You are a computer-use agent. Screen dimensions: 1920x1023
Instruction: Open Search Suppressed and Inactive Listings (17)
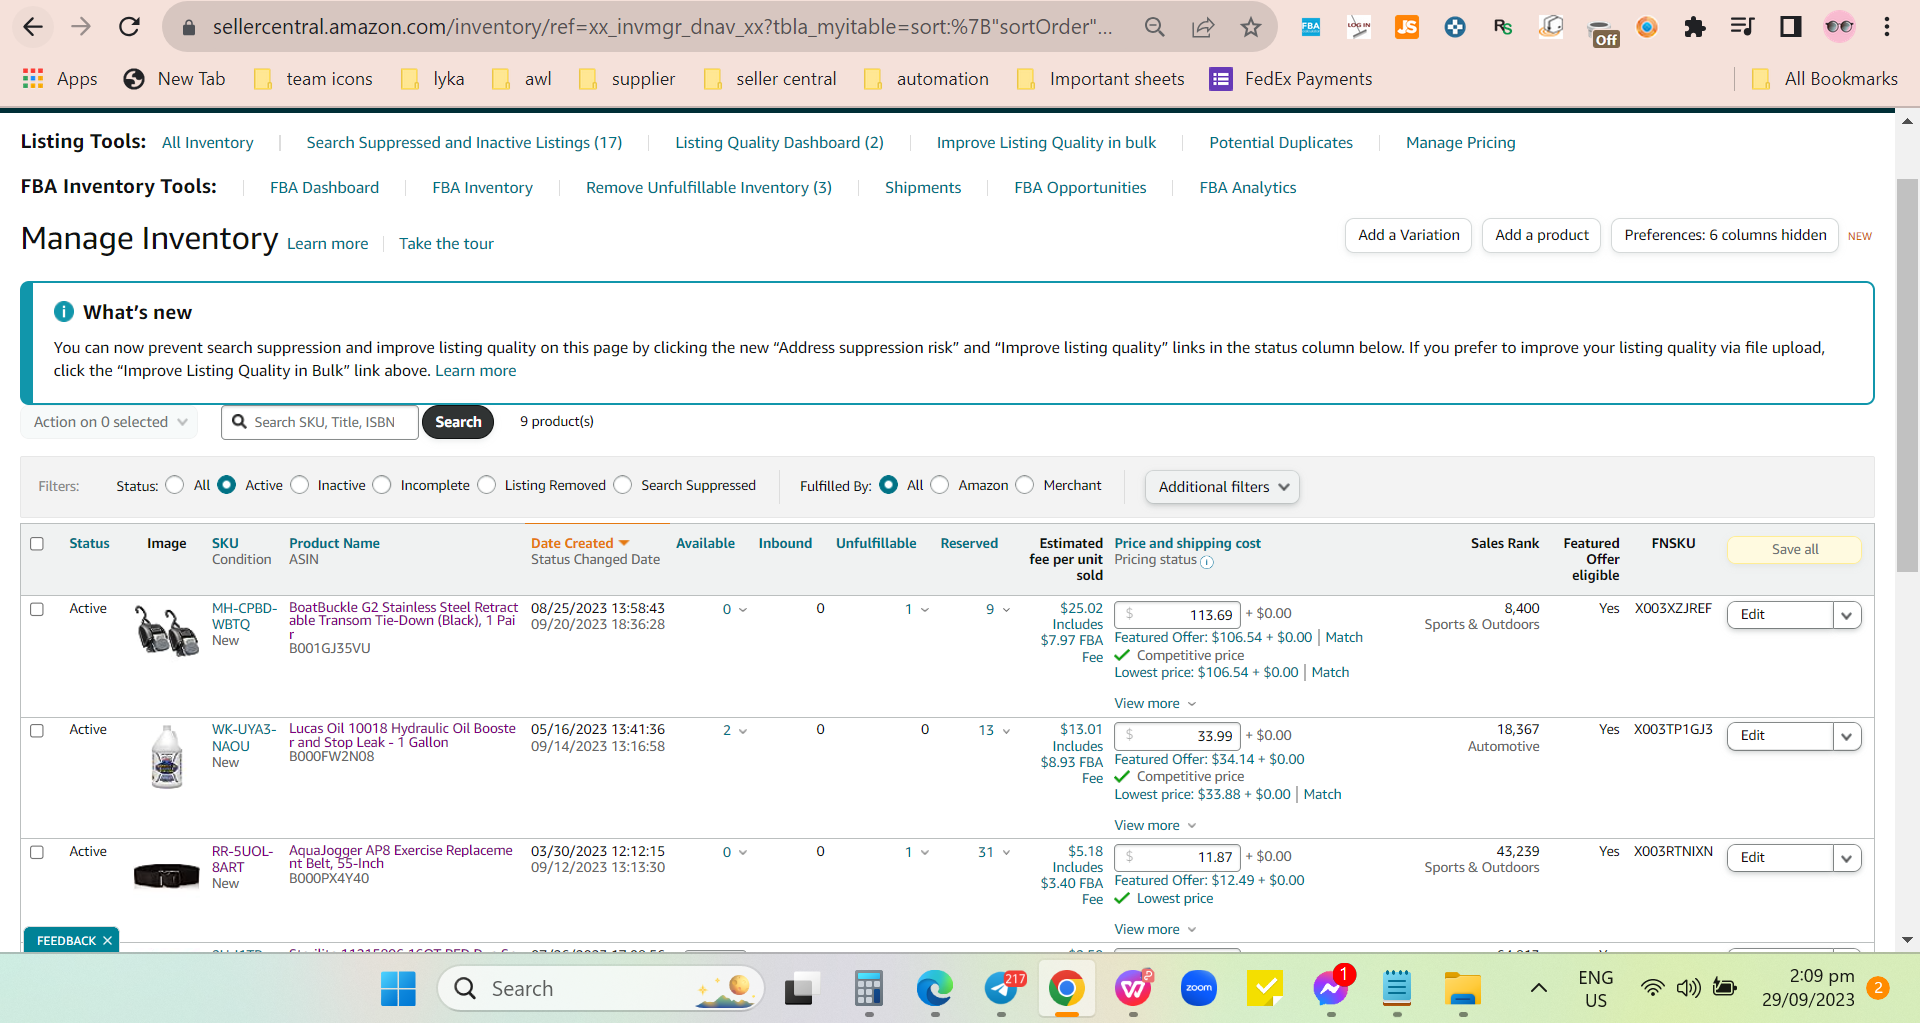coord(464,143)
